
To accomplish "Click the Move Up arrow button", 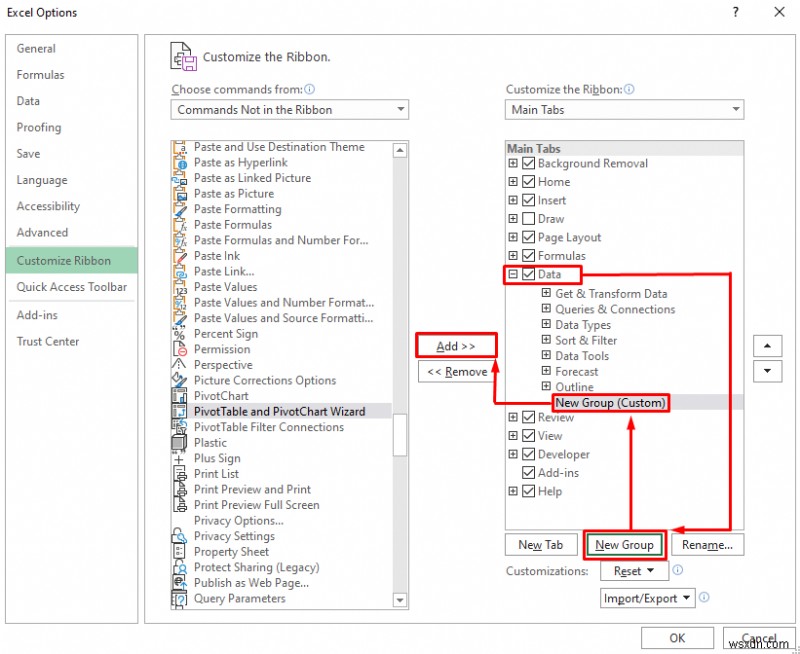I will (x=767, y=346).
